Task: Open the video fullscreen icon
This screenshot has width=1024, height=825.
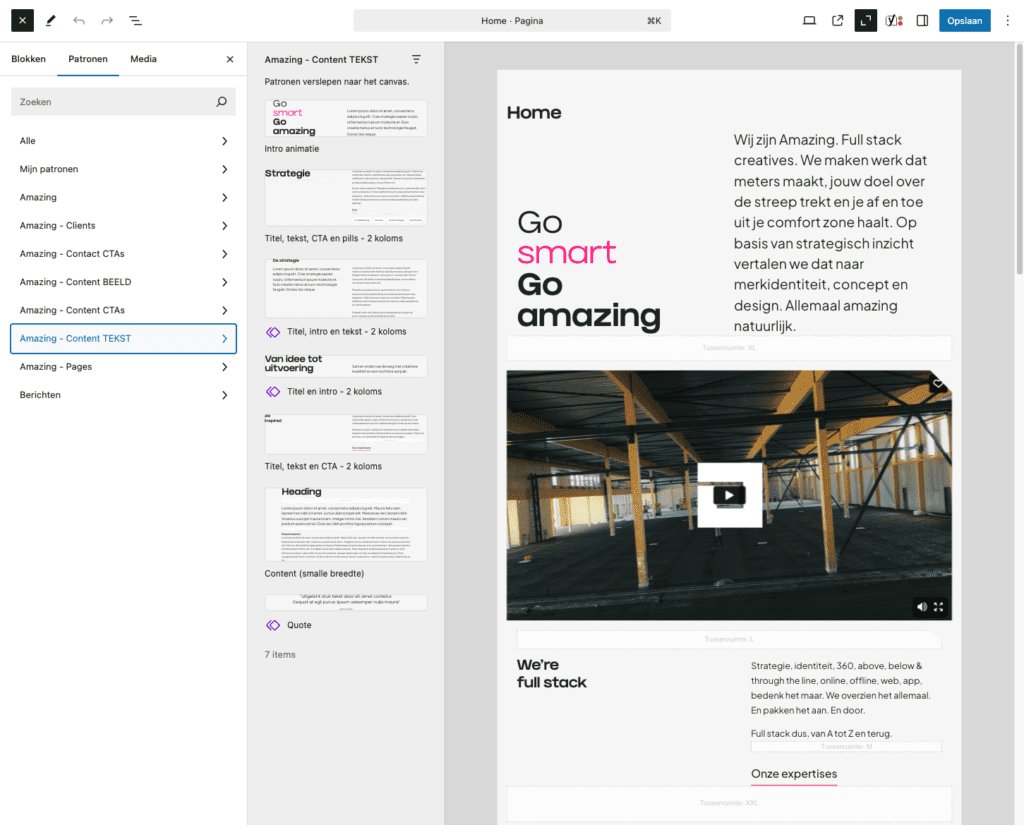Action: point(938,607)
